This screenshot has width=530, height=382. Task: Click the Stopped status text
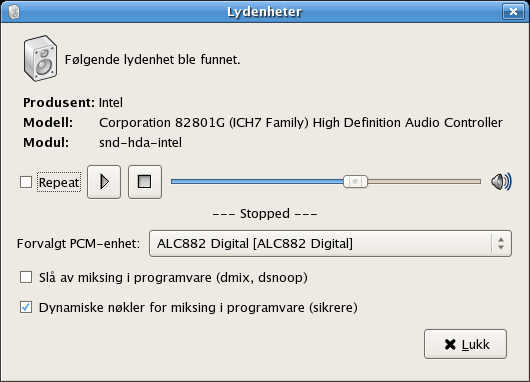pyautogui.click(x=265, y=214)
